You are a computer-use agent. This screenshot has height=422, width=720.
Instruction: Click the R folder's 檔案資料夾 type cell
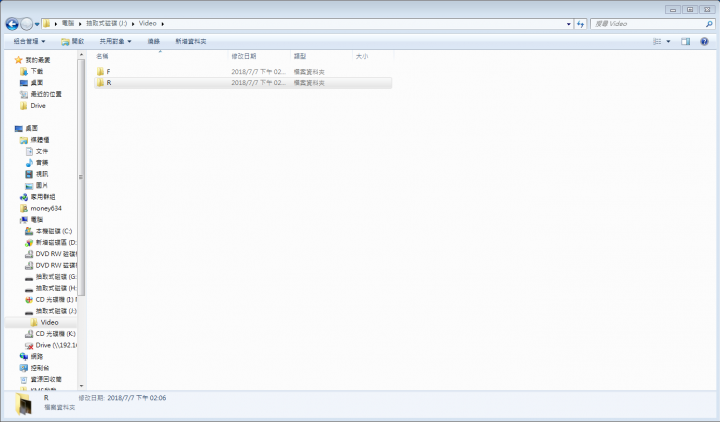pyautogui.click(x=309, y=83)
